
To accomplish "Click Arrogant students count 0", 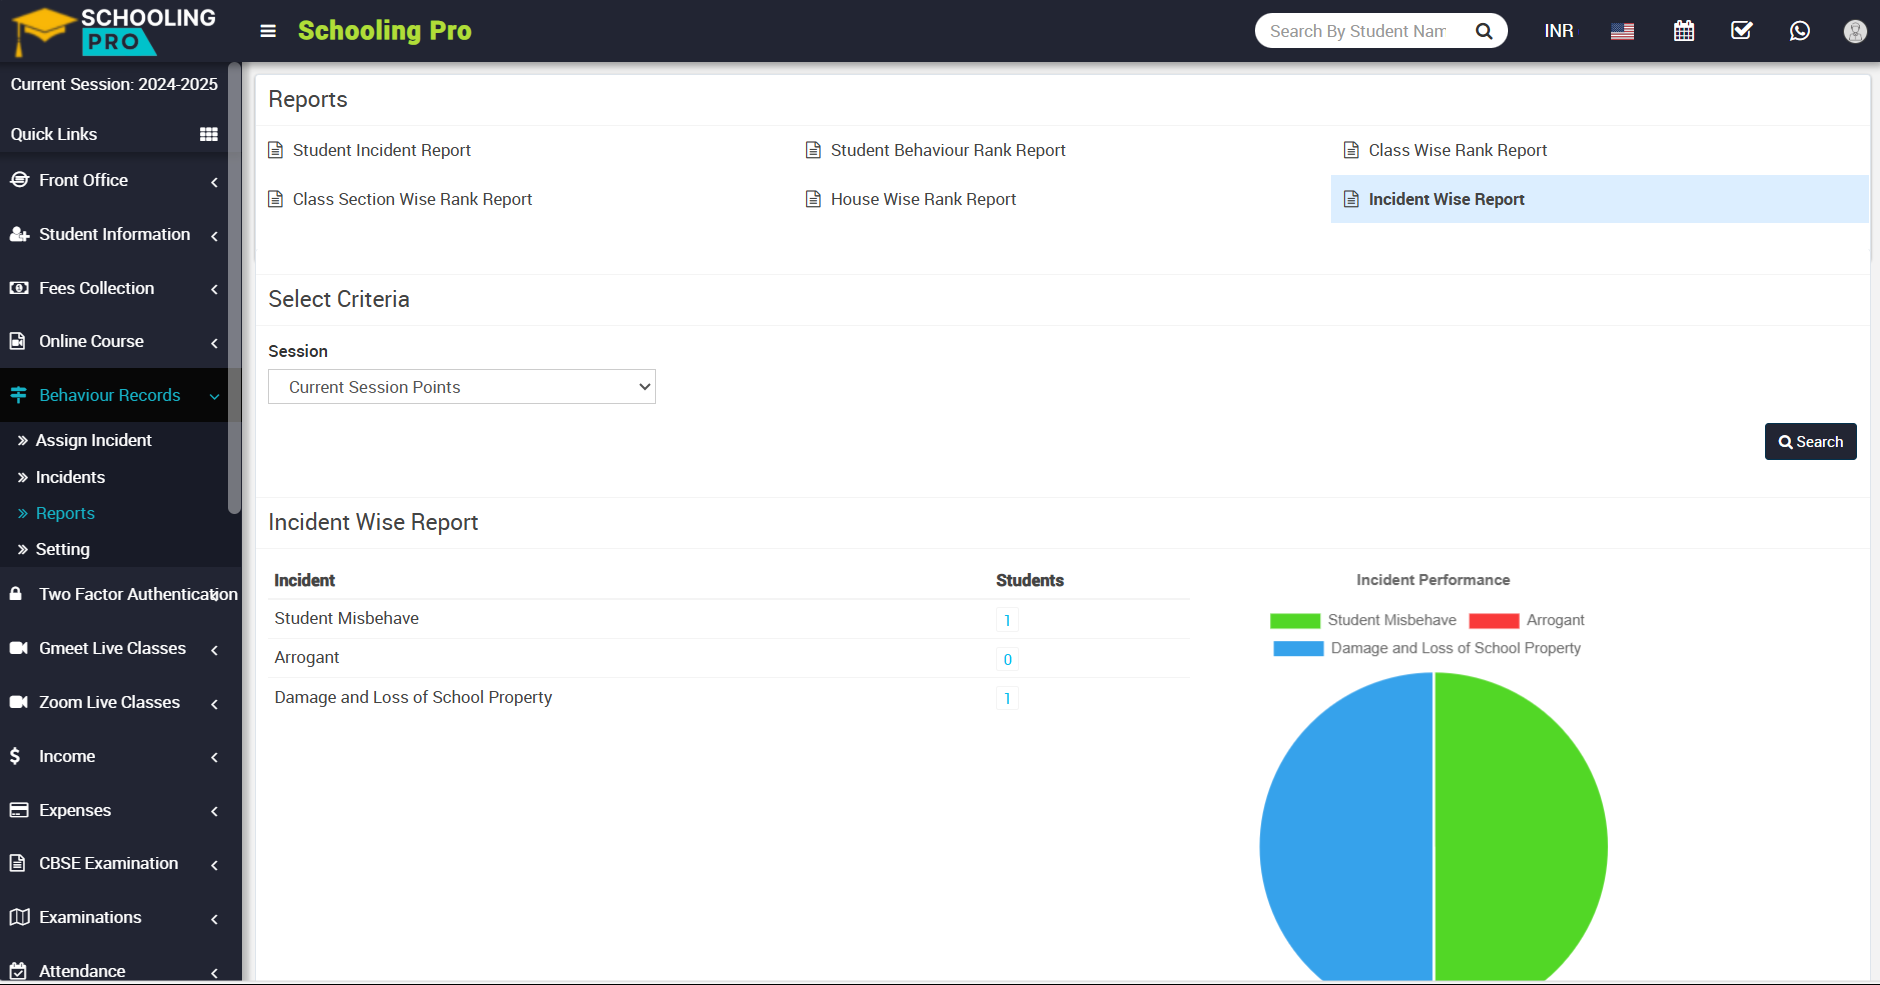I will point(1007,659).
